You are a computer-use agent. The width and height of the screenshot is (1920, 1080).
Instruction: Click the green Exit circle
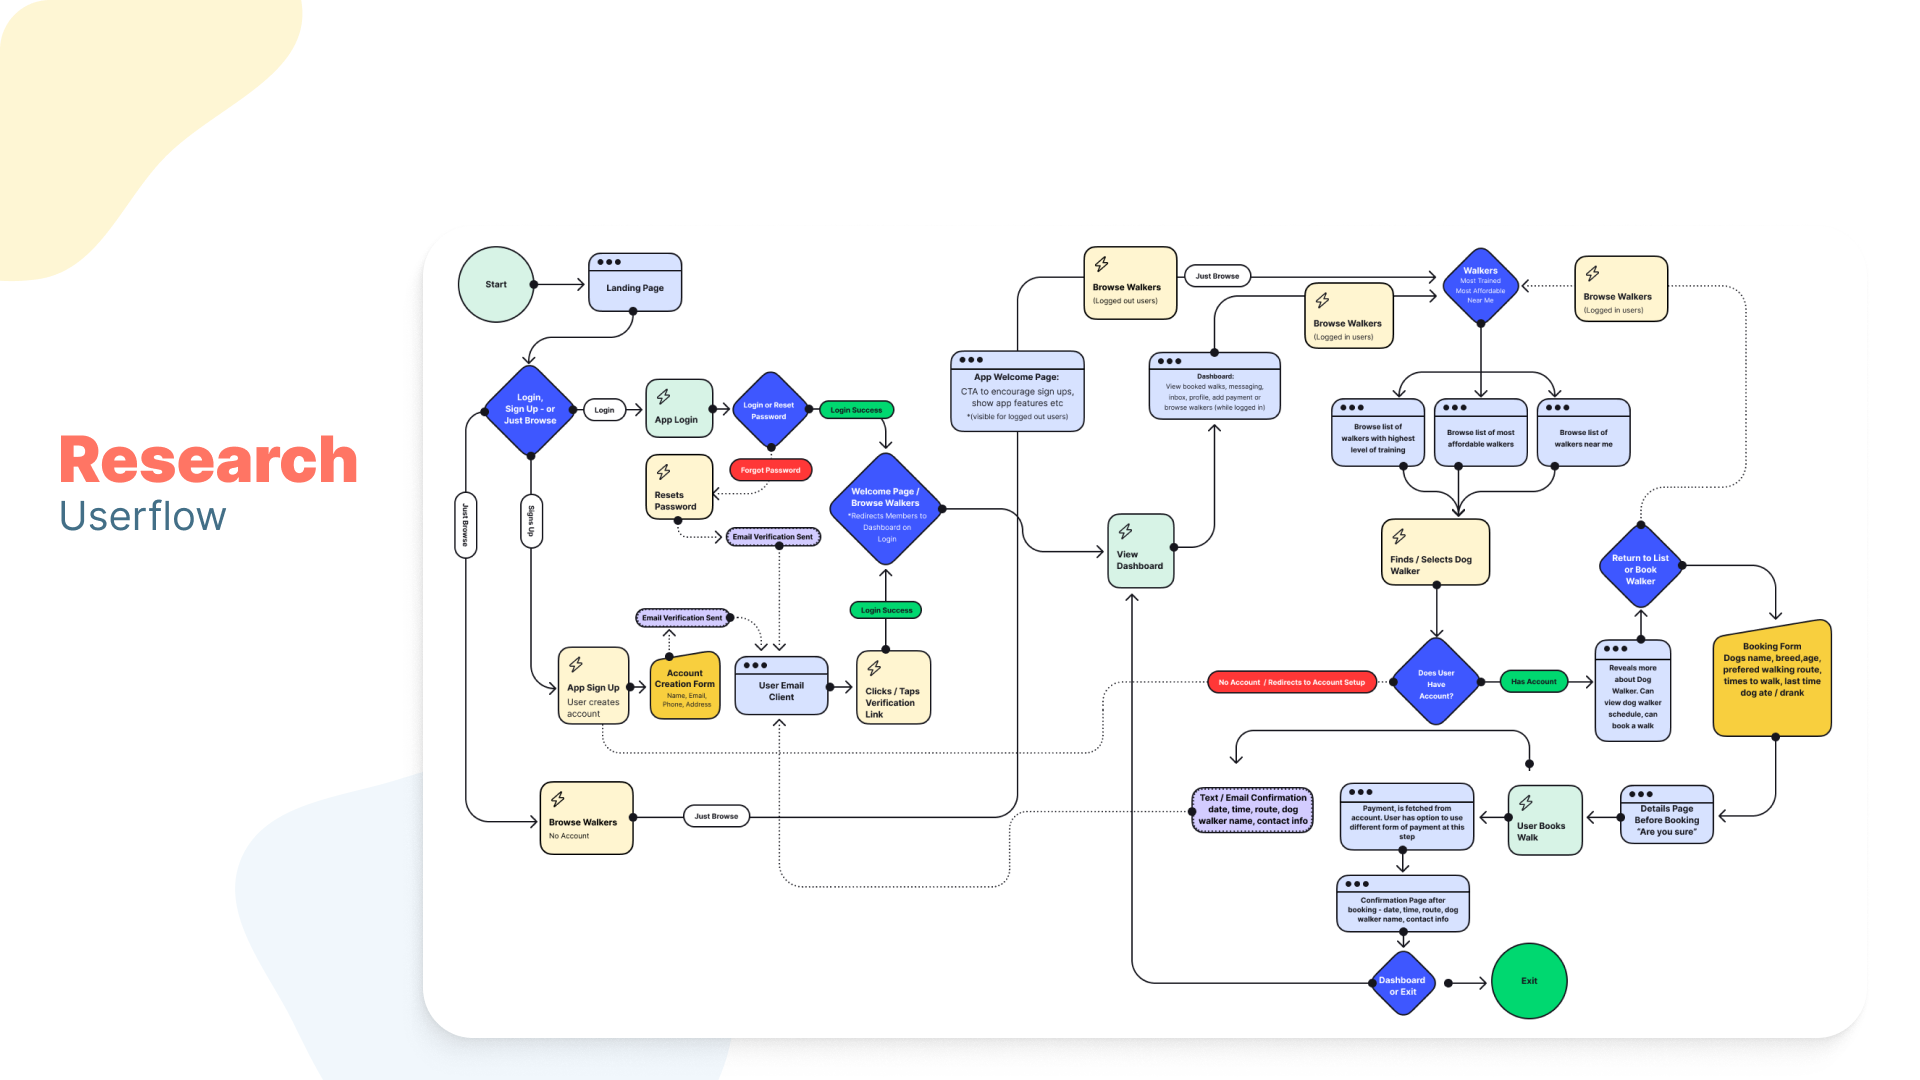pos(1529,981)
